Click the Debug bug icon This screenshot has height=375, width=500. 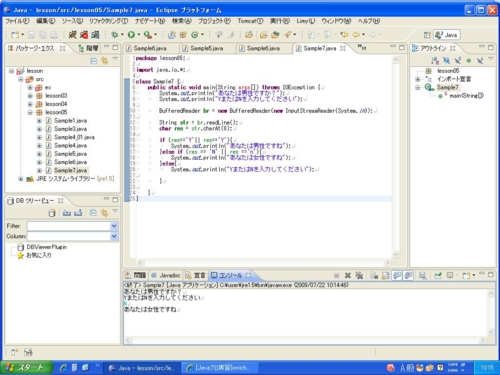tap(115, 35)
